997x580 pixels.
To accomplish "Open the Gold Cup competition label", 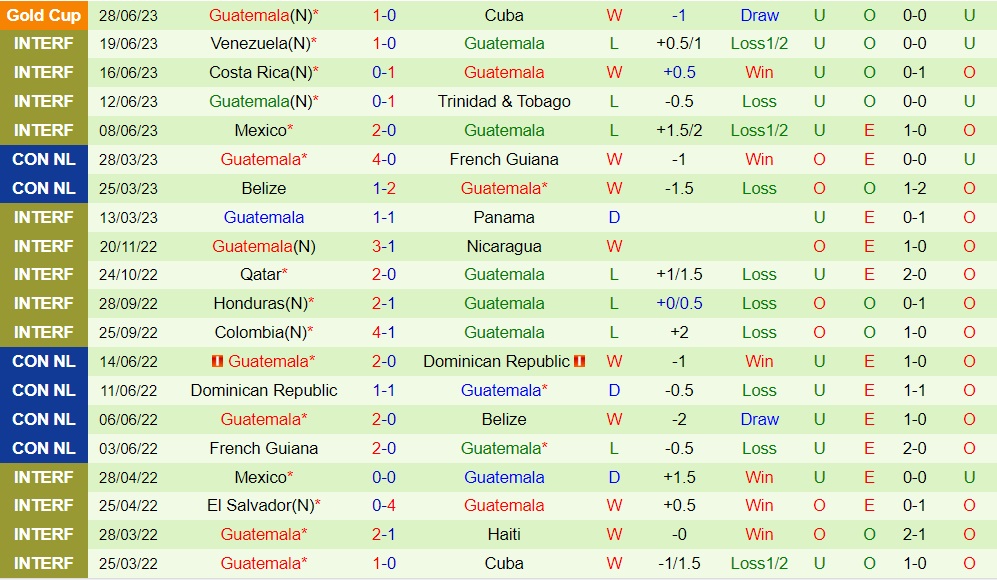I will [44, 15].
